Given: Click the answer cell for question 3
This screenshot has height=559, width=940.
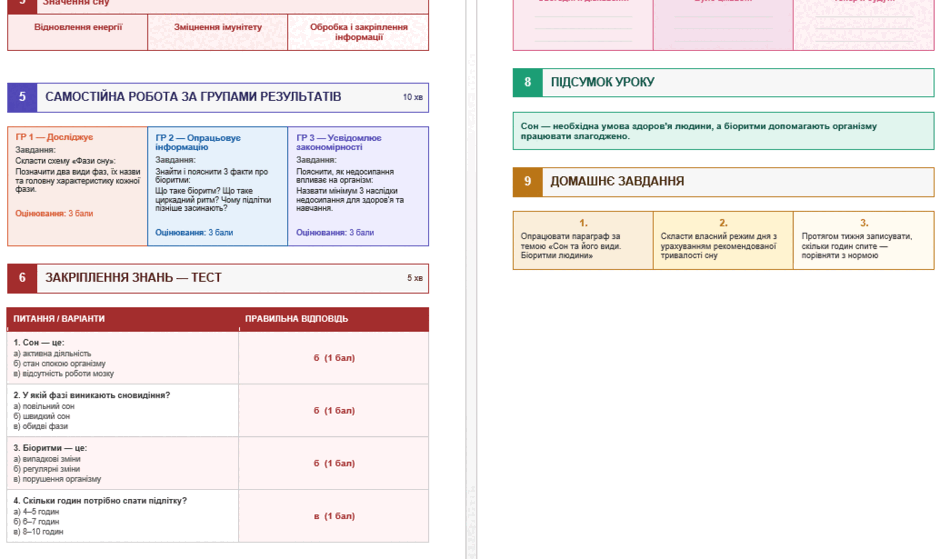Looking at the screenshot, I should point(334,464).
